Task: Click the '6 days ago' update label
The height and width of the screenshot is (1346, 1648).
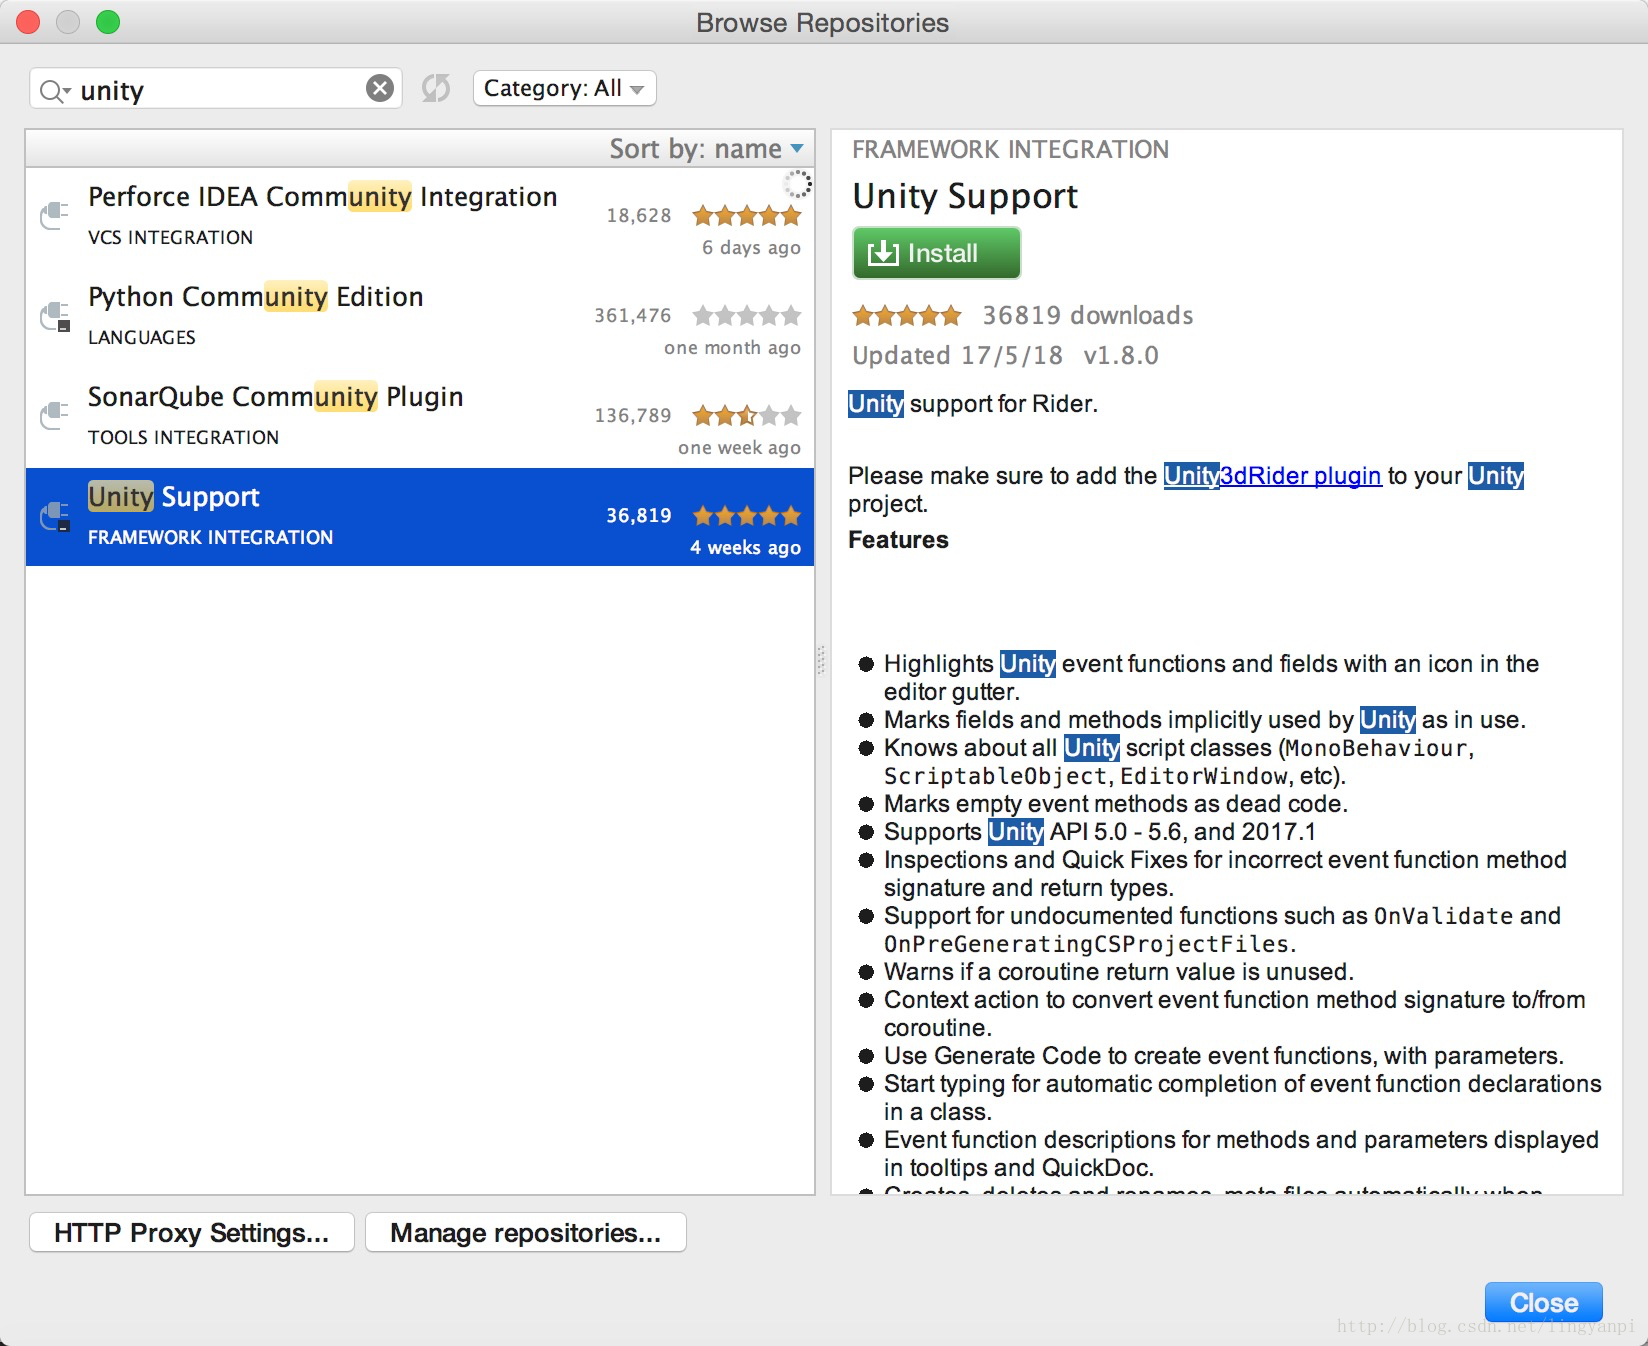Action: (751, 247)
